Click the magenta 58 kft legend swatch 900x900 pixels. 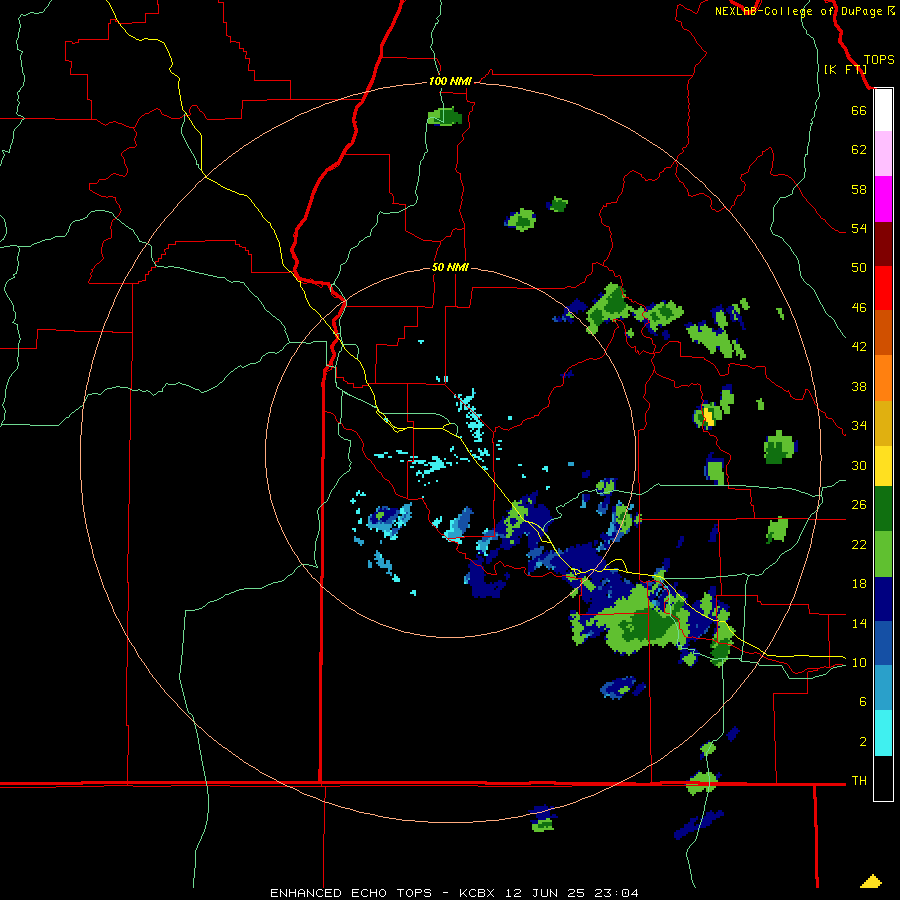(883, 199)
